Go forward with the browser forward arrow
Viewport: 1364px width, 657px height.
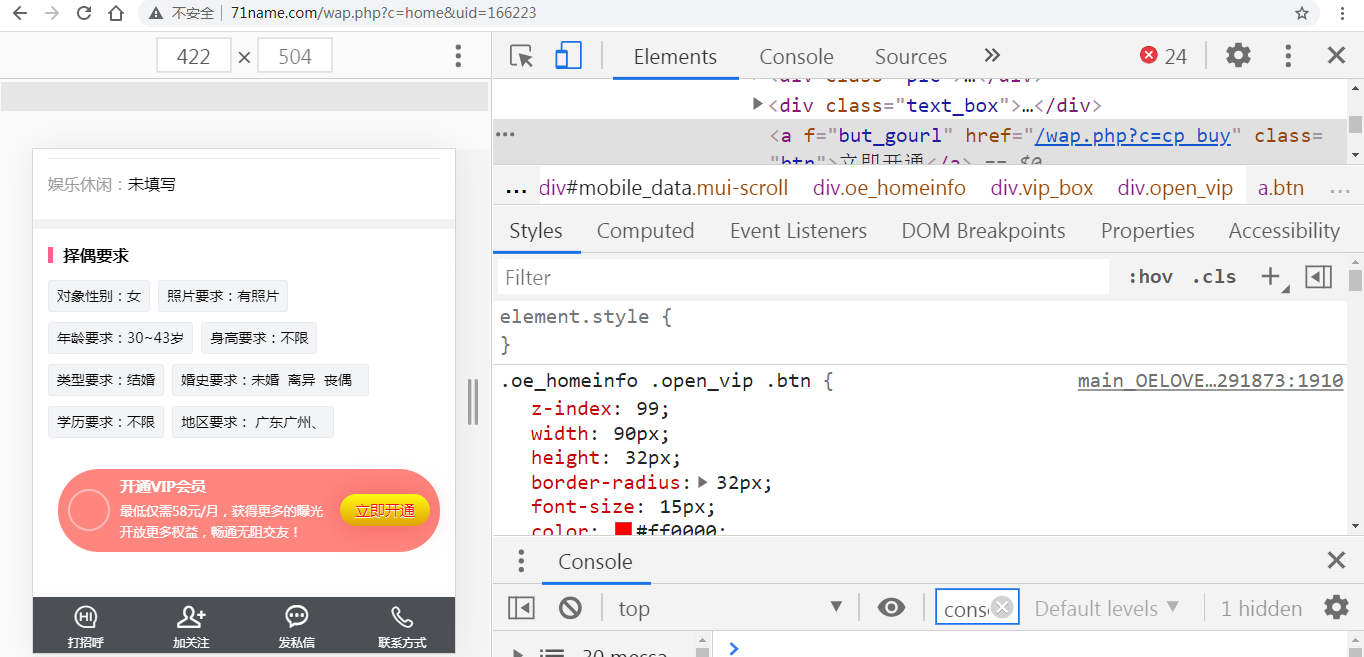52,13
